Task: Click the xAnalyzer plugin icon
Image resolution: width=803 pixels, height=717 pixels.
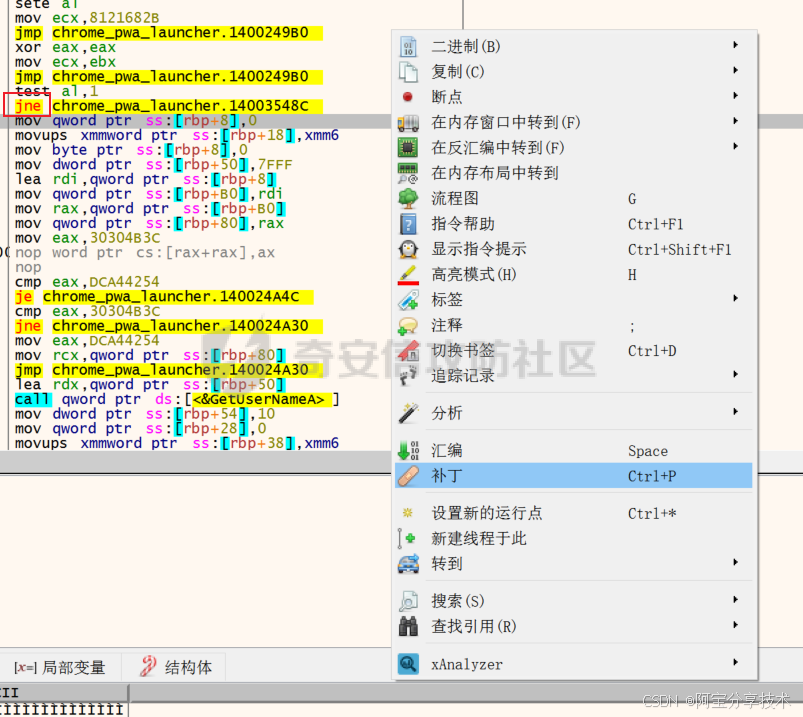Action: [408, 664]
